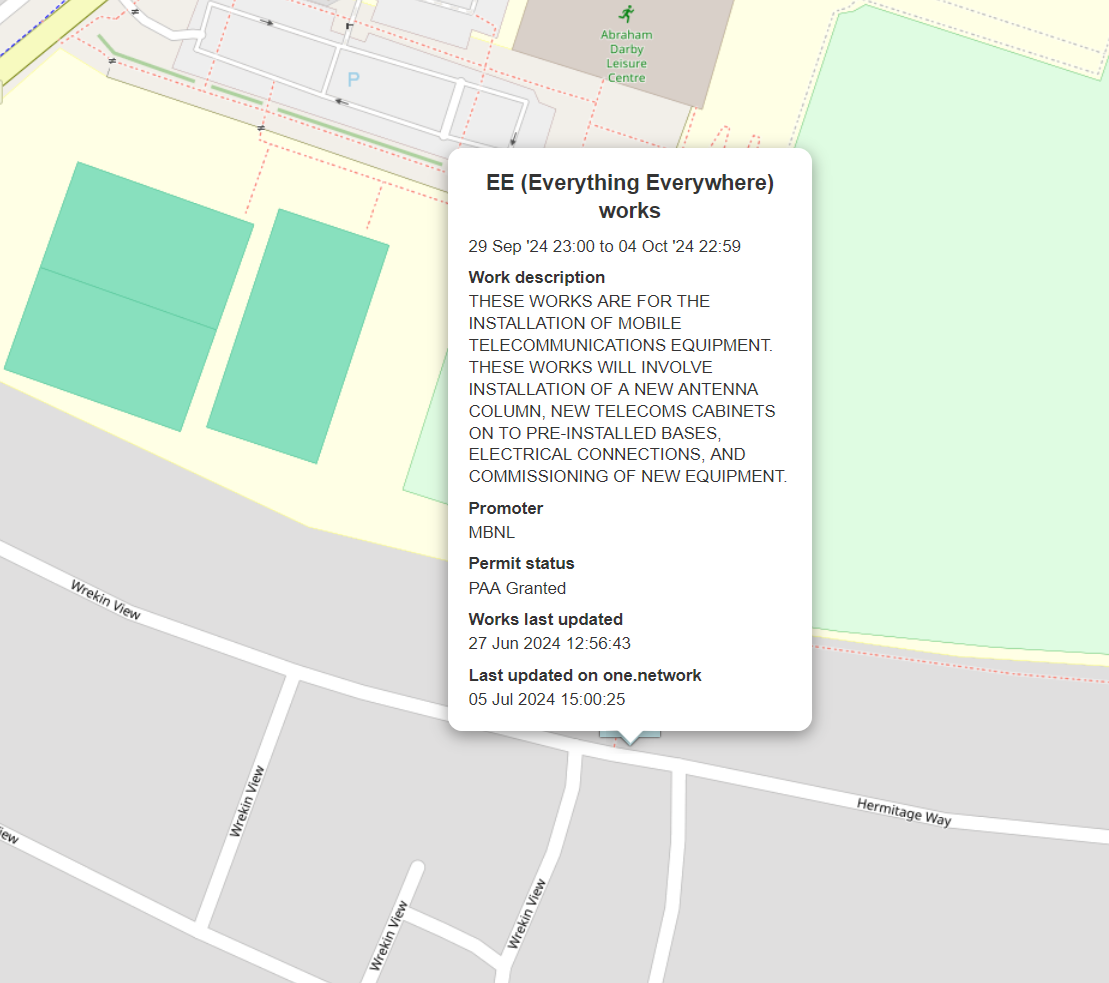Click the 'Permit status' heading
This screenshot has width=1109, height=983.
[x=521, y=564]
